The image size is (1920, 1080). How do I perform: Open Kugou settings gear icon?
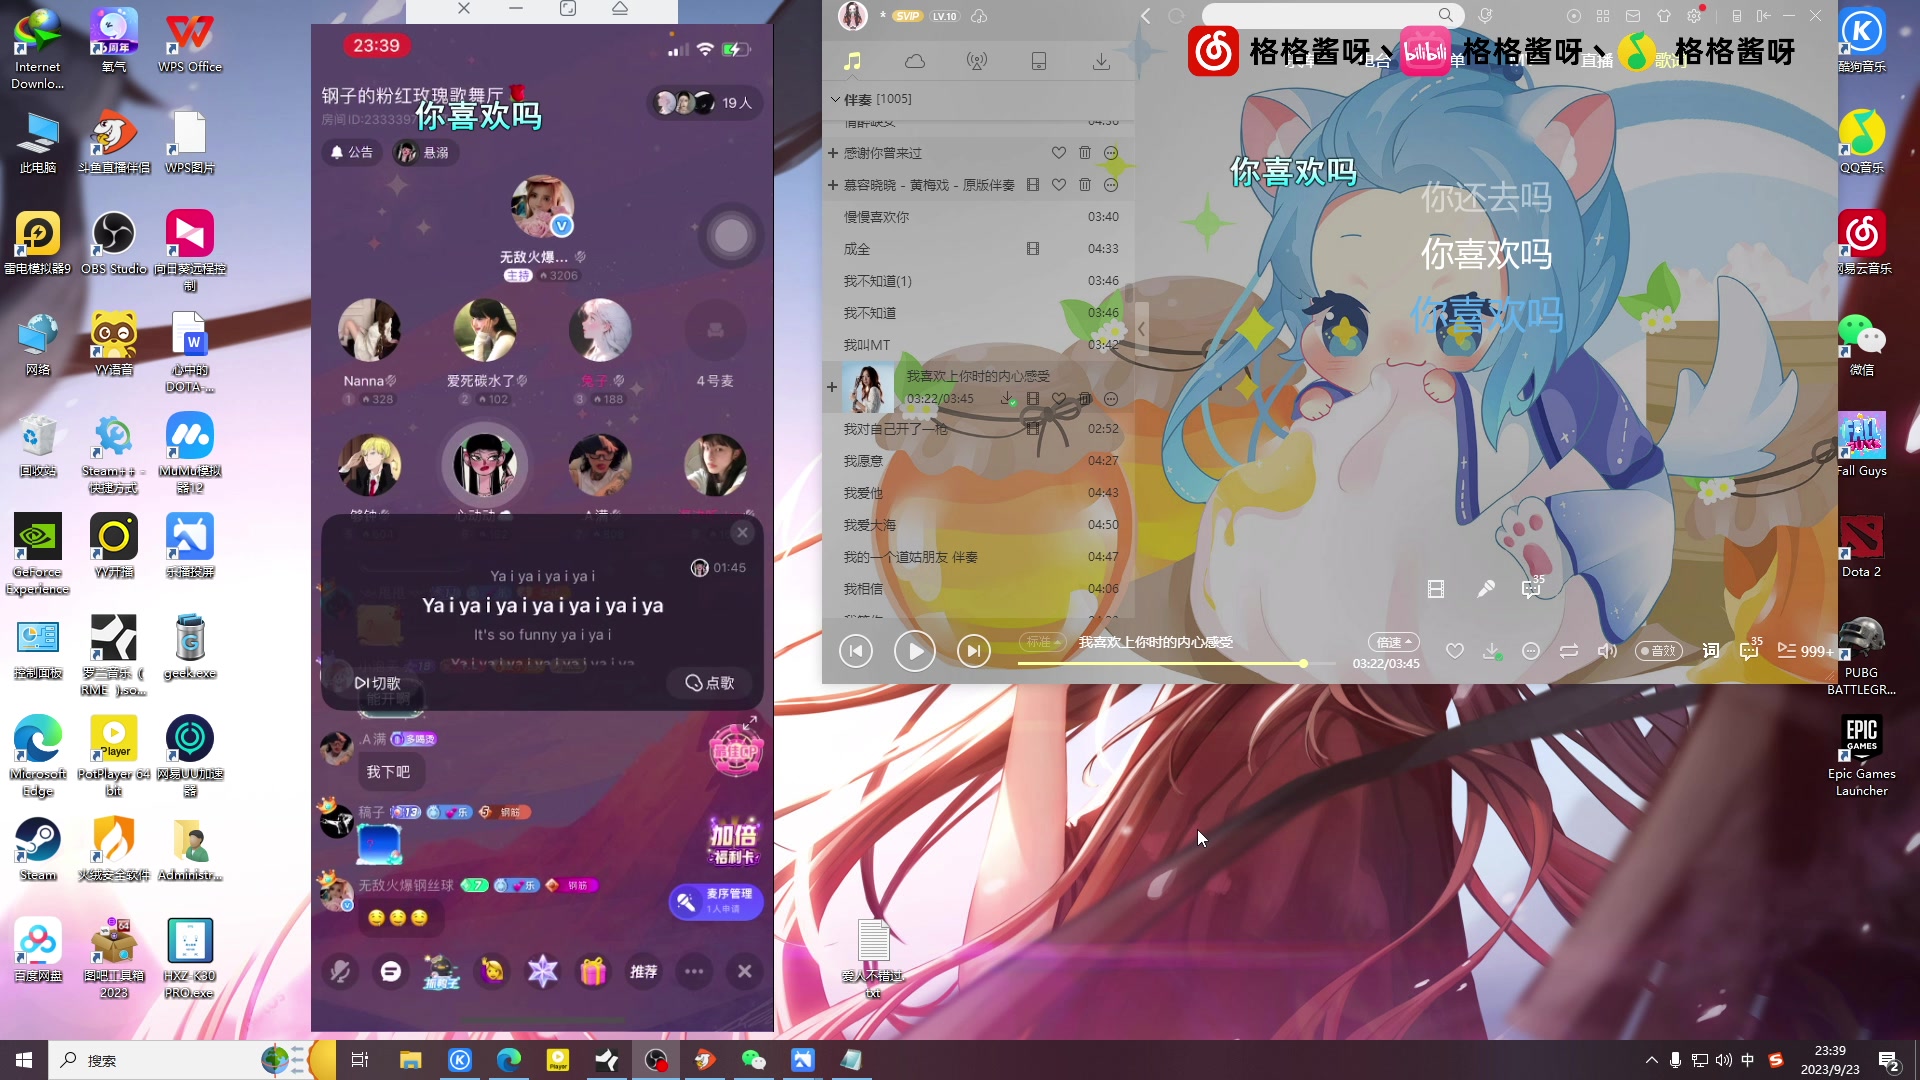[x=1694, y=16]
